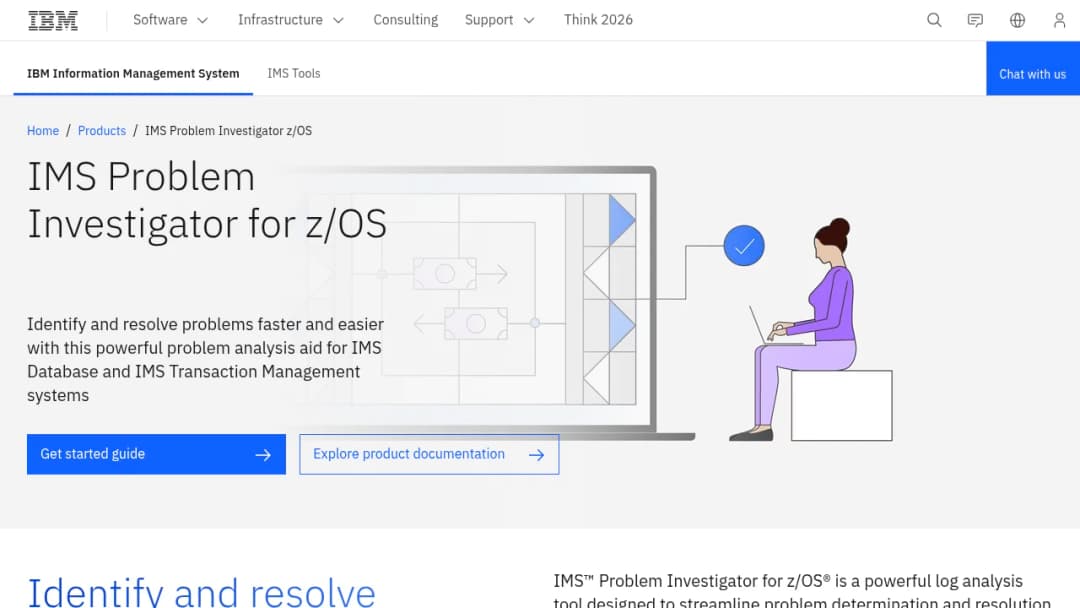Follow the Home breadcrumb link
1080x608 pixels.
pyautogui.click(x=43, y=131)
